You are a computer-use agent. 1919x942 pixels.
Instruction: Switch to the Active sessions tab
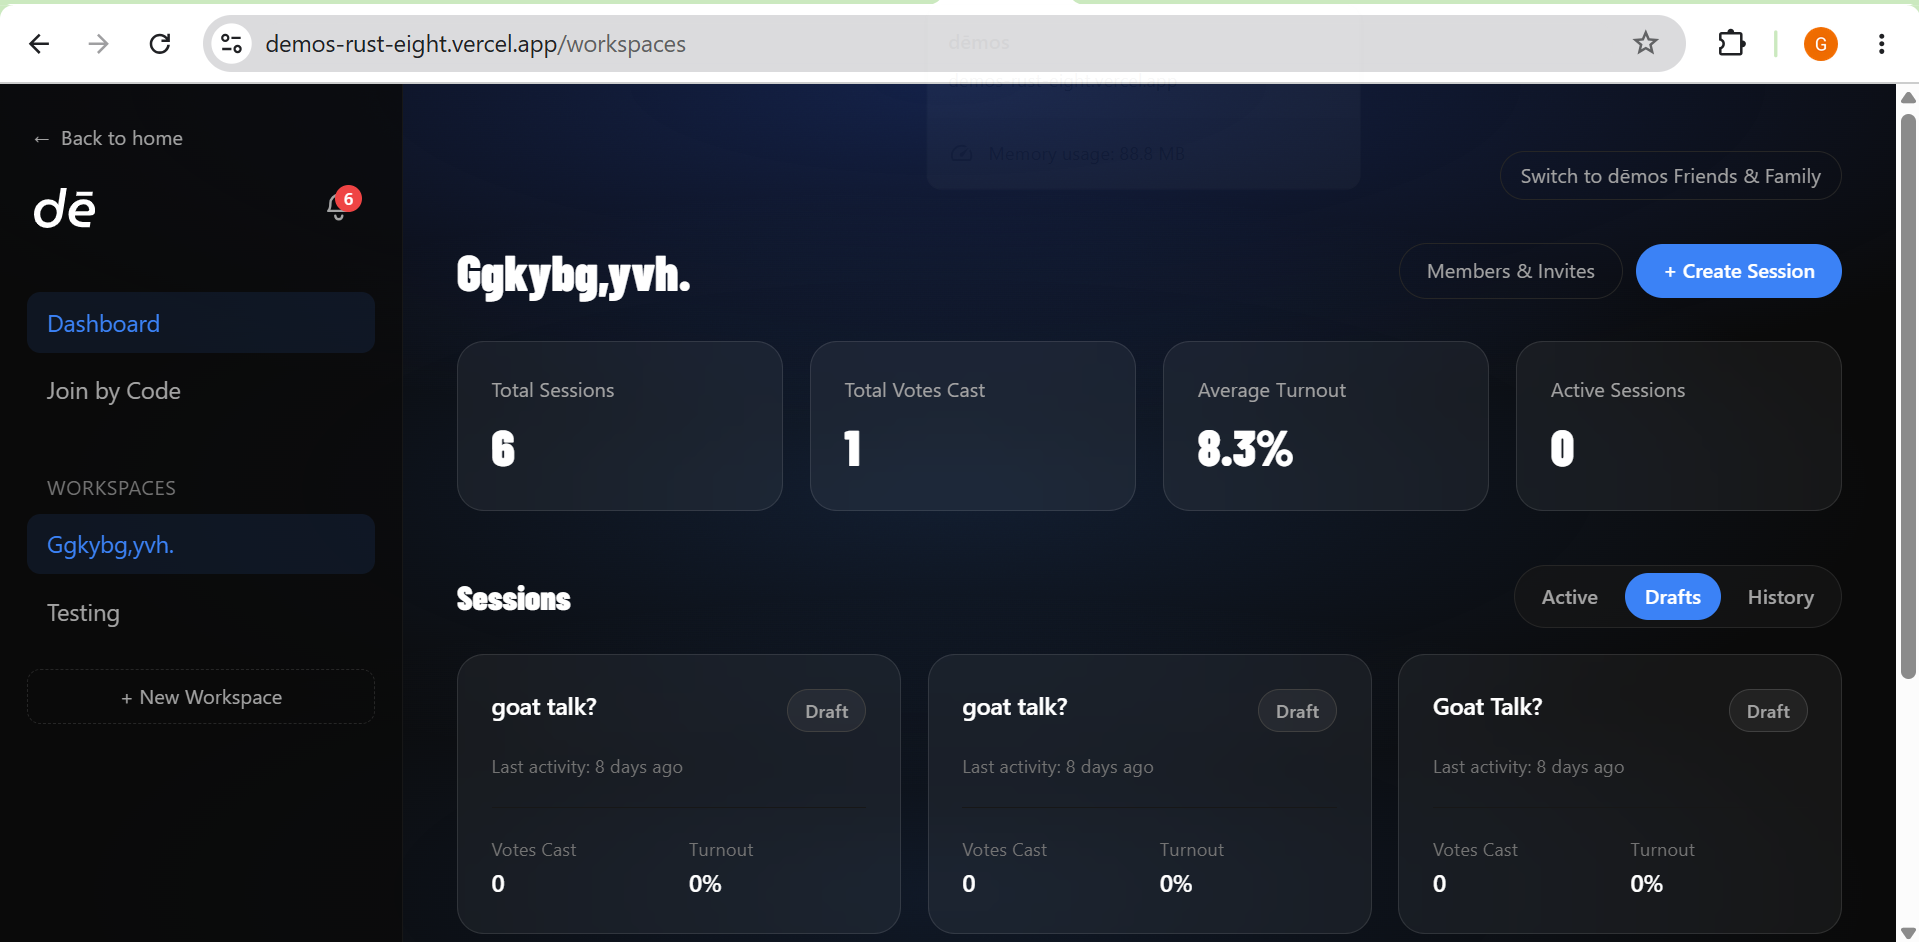pos(1569,597)
